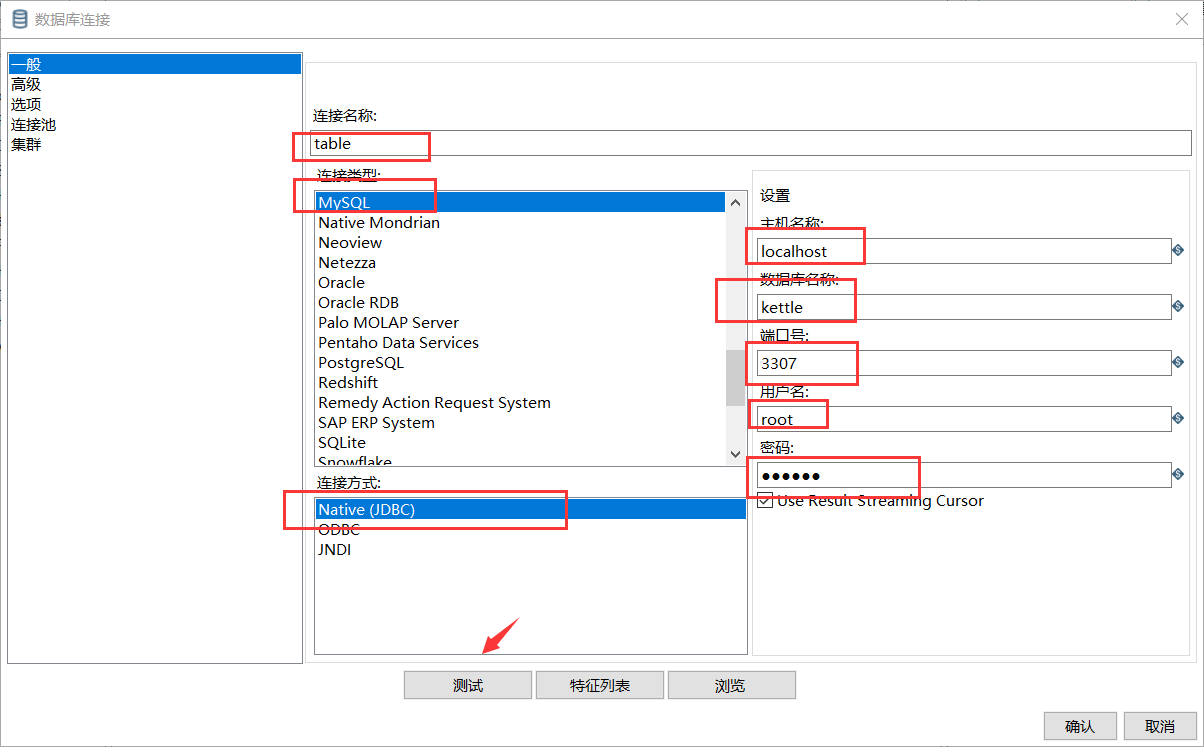Select Oracle connection type
The width and height of the screenshot is (1204, 747).
pyautogui.click(x=520, y=282)
